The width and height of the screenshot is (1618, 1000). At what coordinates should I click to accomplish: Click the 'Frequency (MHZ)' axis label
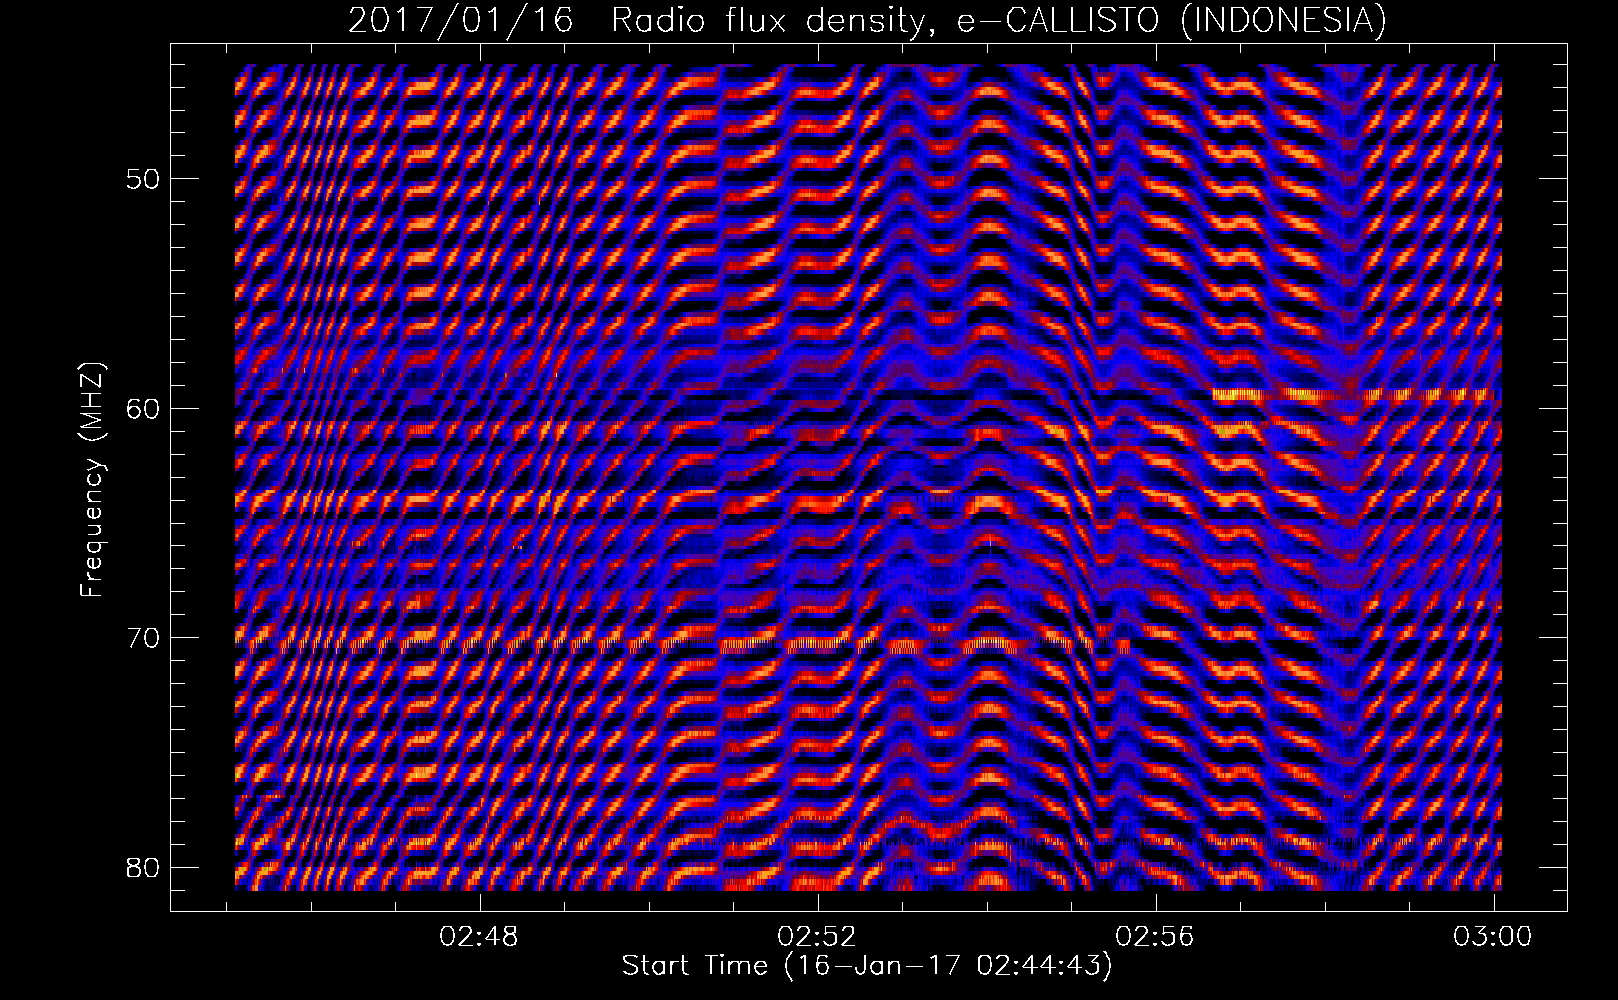coord(92,480)
